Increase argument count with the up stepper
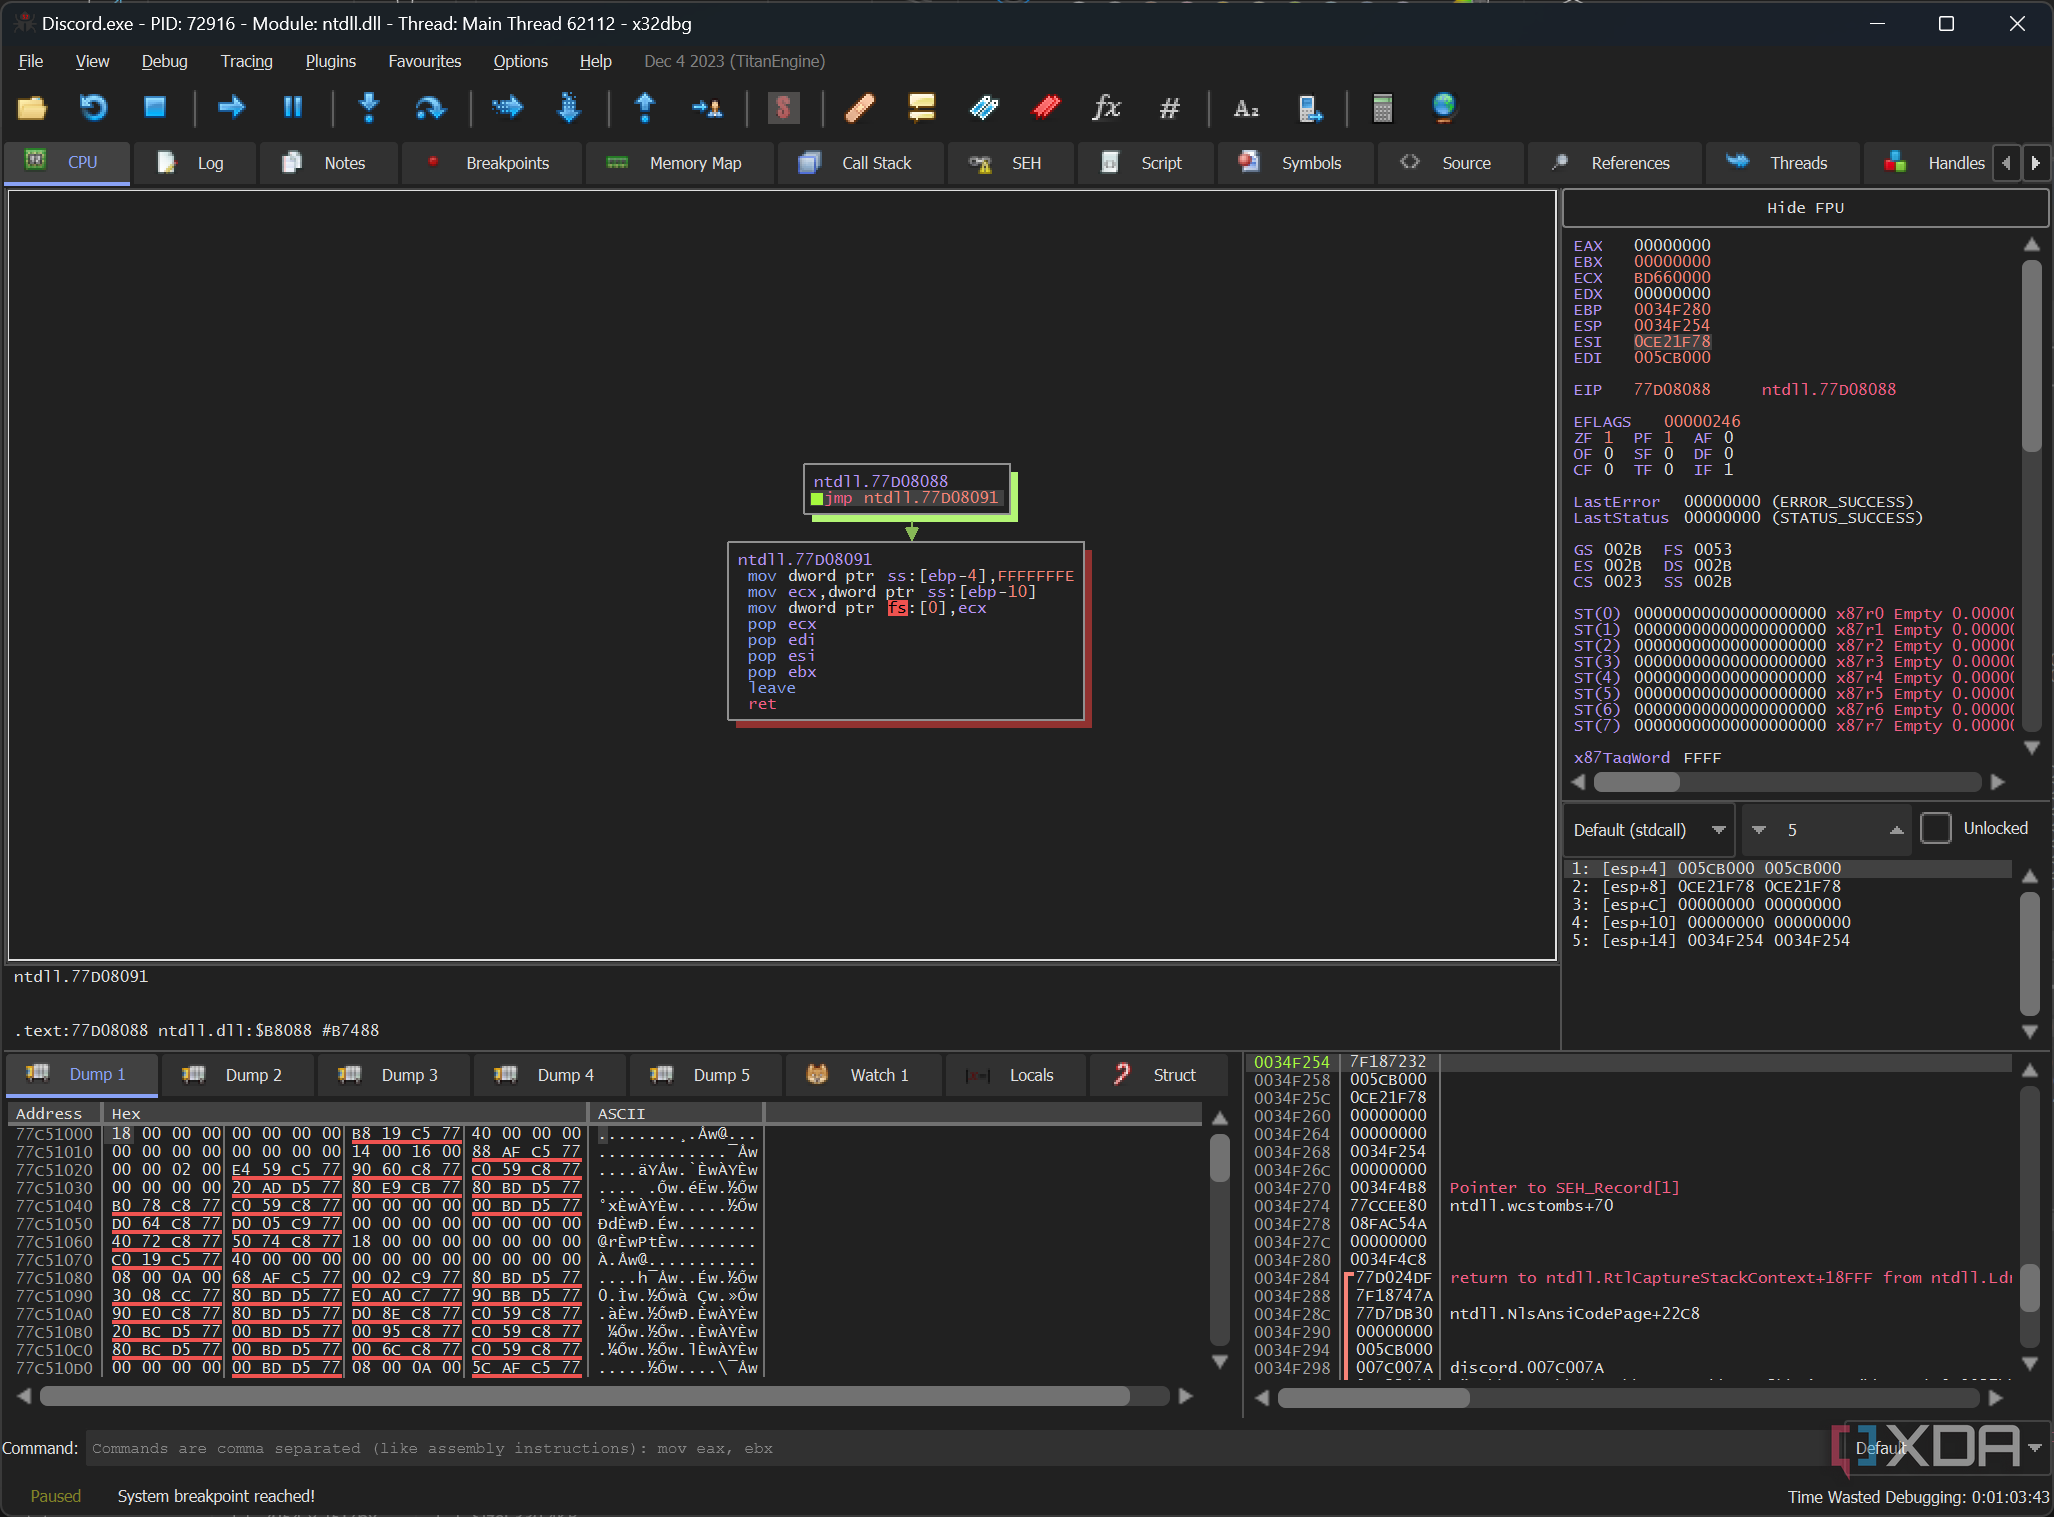Viewport: 2054px width, 1517px height. pyautogui.click(x=1896, y=830)
